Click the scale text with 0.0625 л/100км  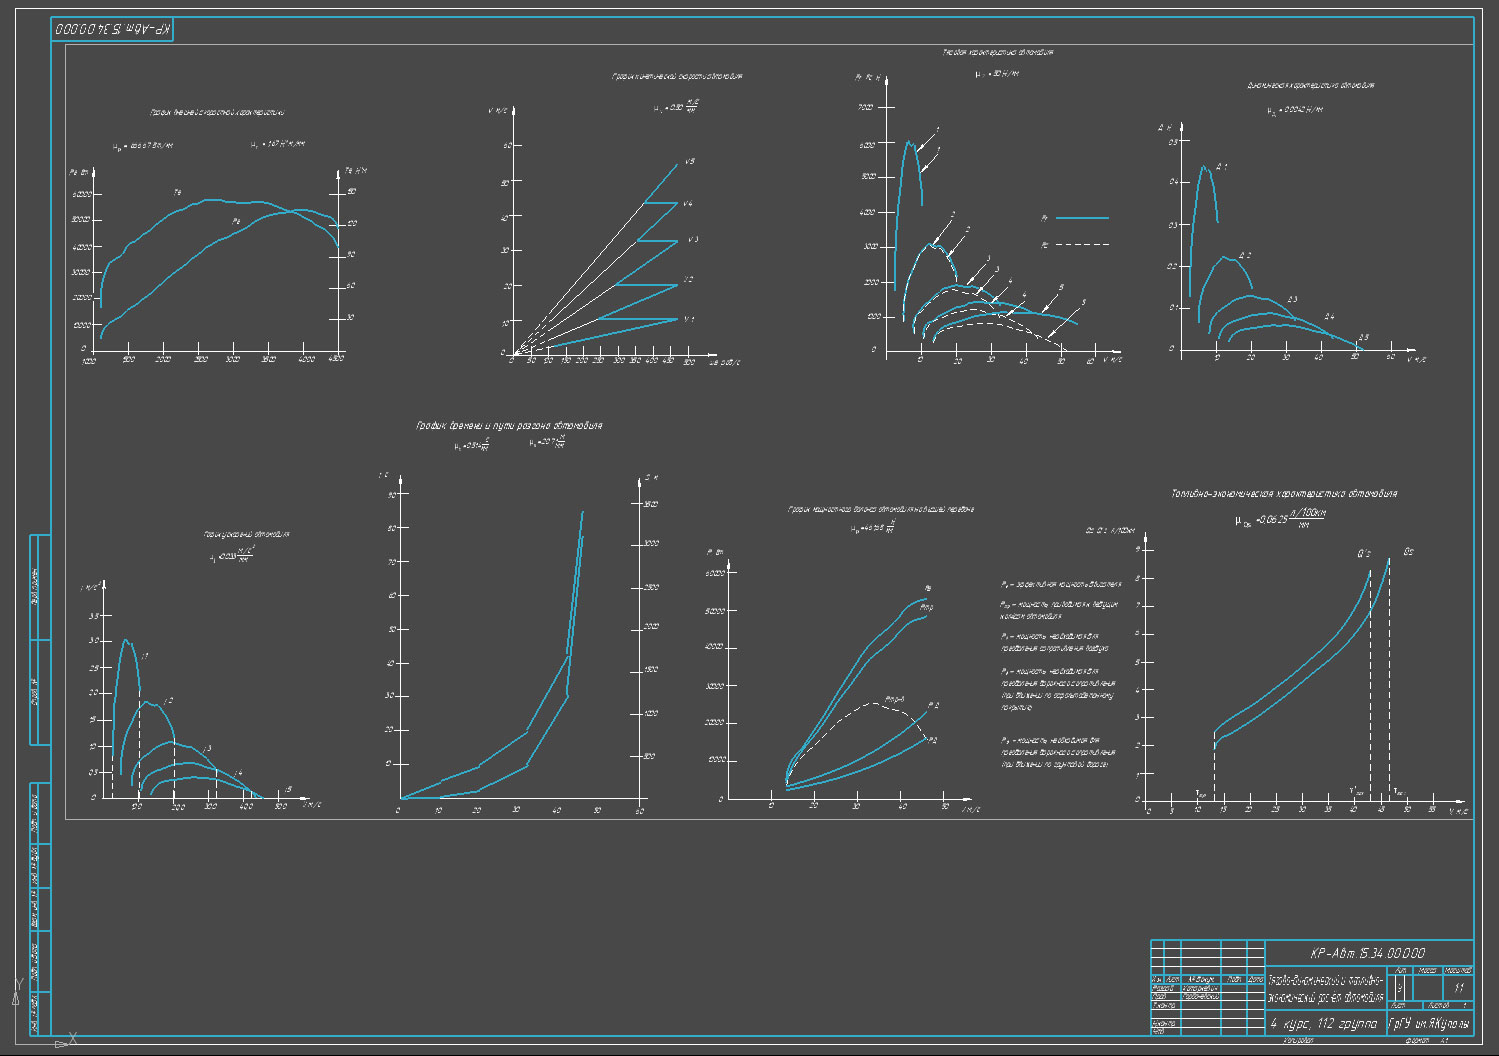click(x=1281, y=518)
